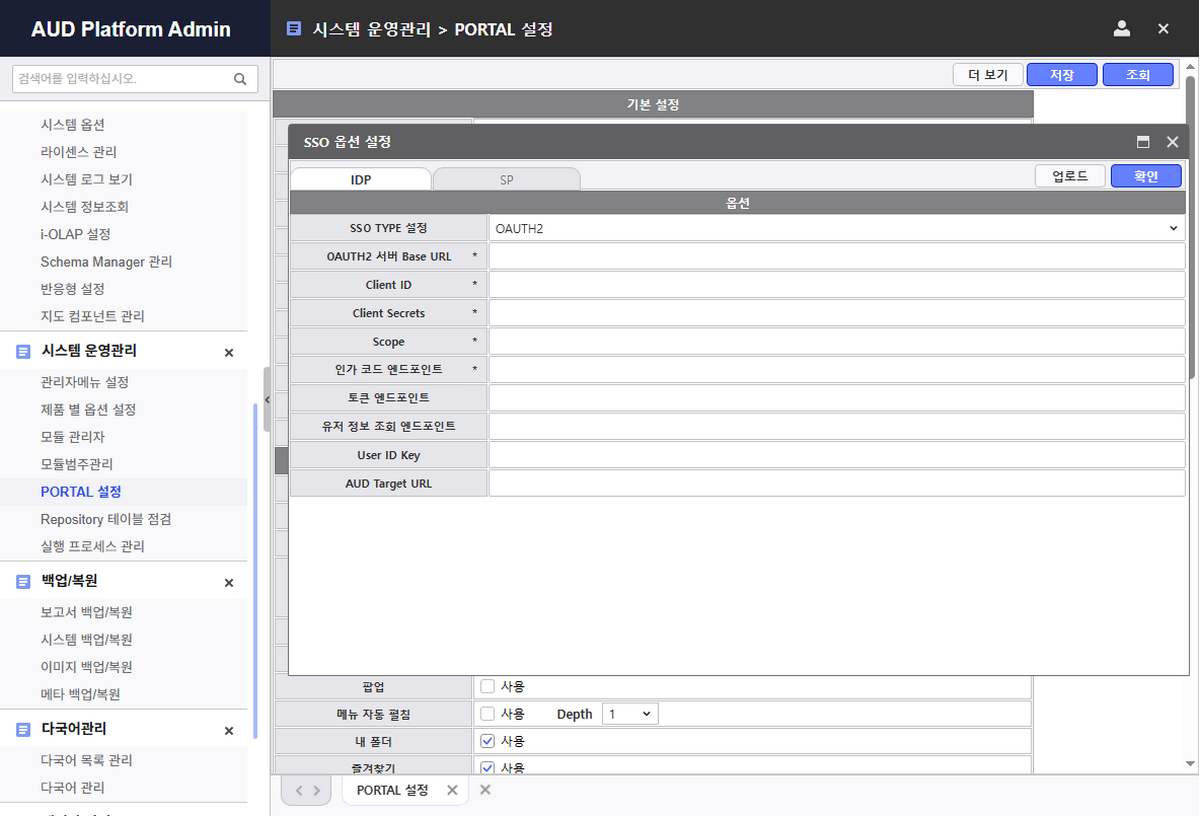Click the Client ID input field
Image resolution: width=1200 pixels, height=816 pixels.
point(836,285)
